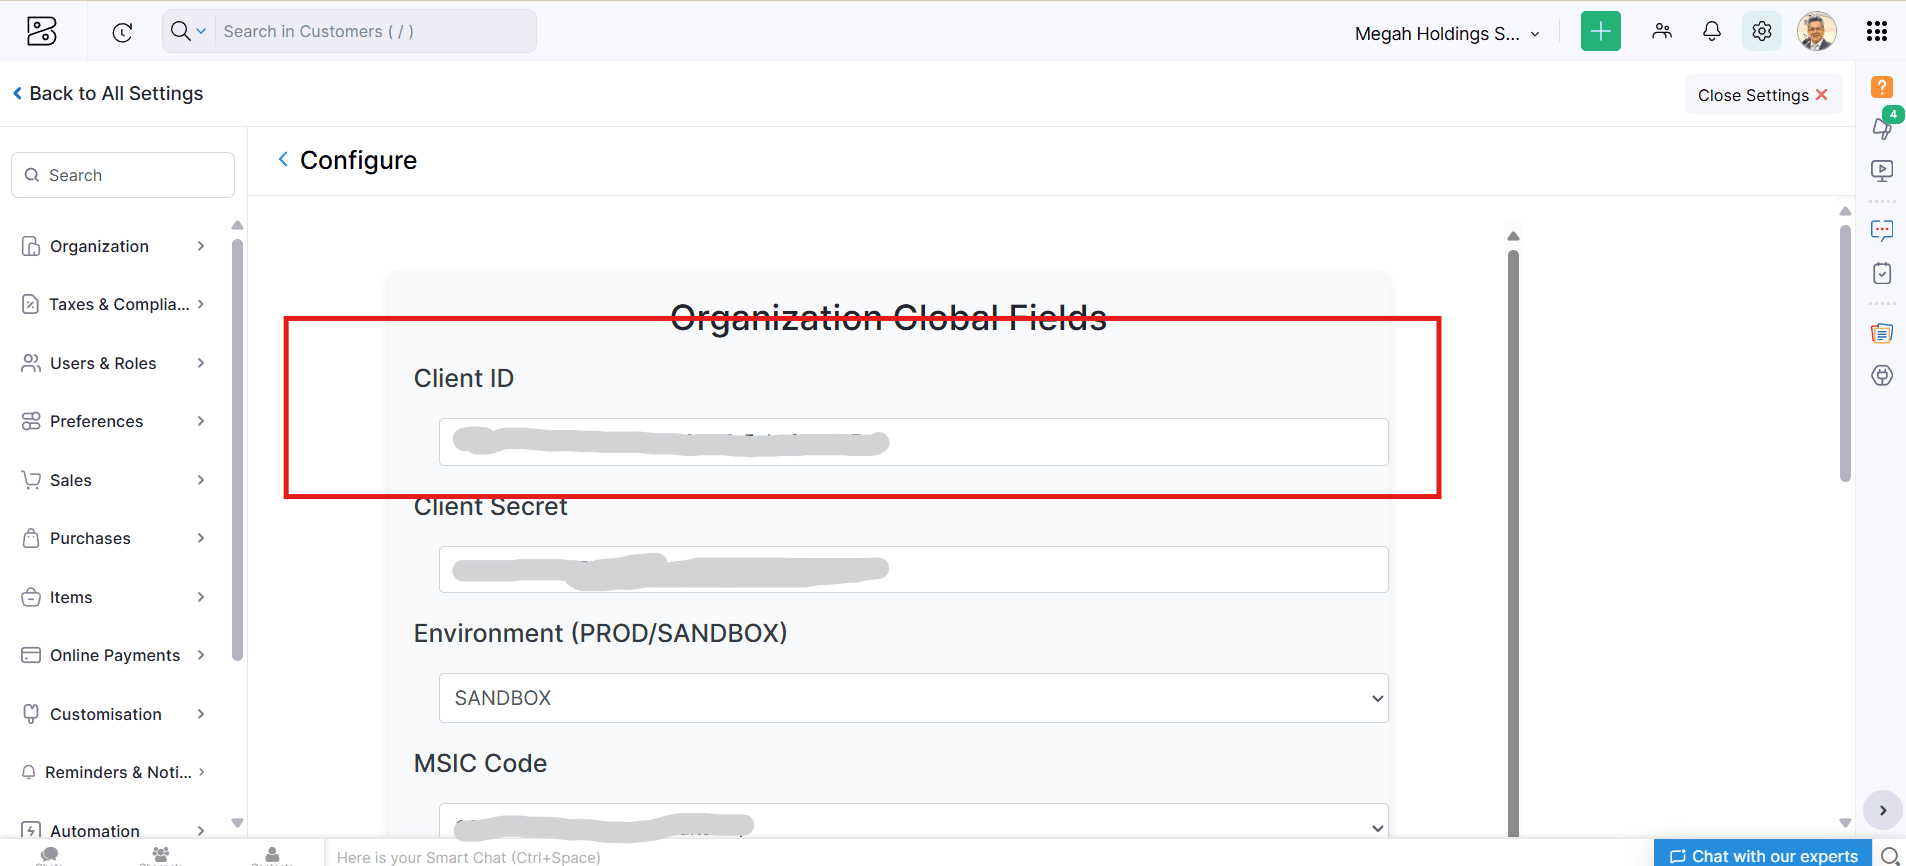Open the apps grid icon
The height and width of the screenshot is (866, 1906).
point(1877,31)
